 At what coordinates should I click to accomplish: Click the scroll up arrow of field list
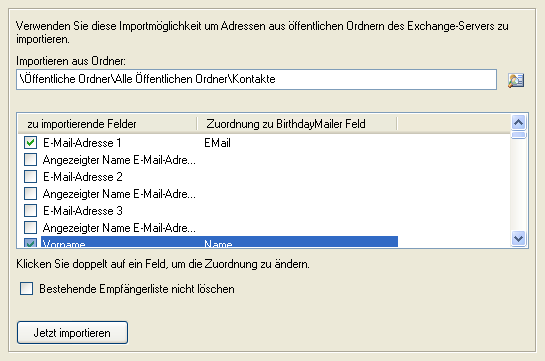point(519,122)
